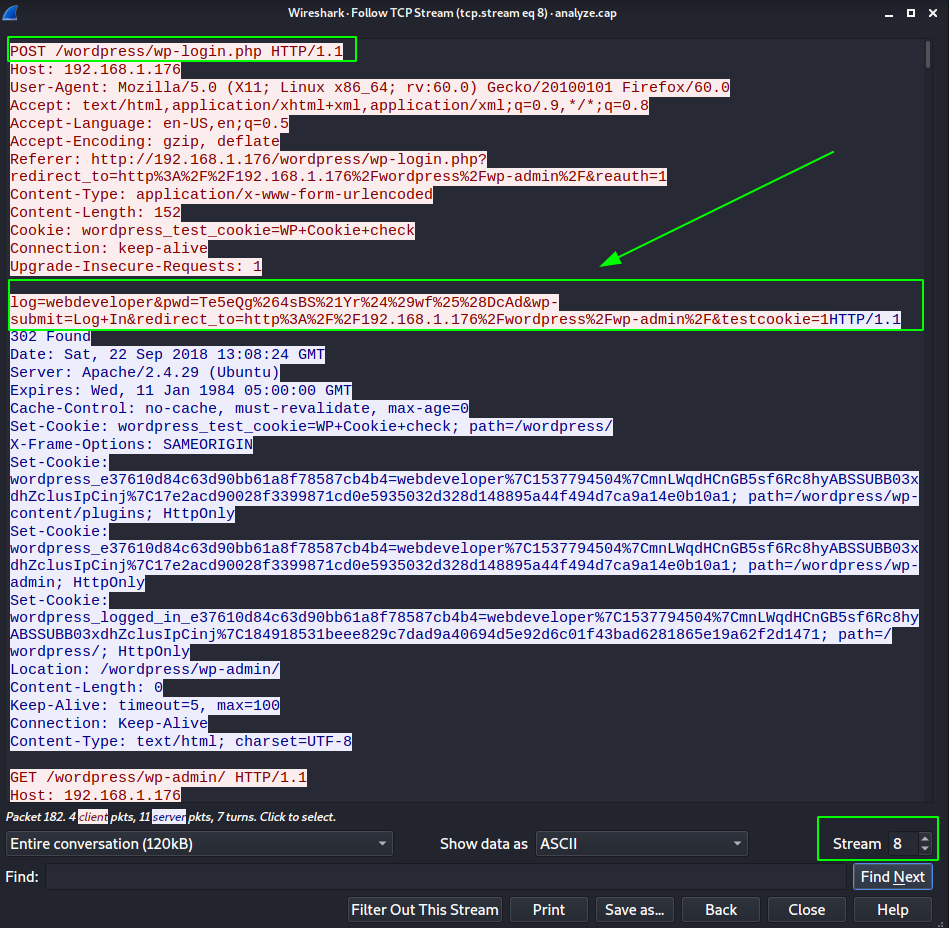Click the log=webdeveloper credentials line
Image resolution: width=949 pixels, height=928 pixels.
tap(285, 301)
